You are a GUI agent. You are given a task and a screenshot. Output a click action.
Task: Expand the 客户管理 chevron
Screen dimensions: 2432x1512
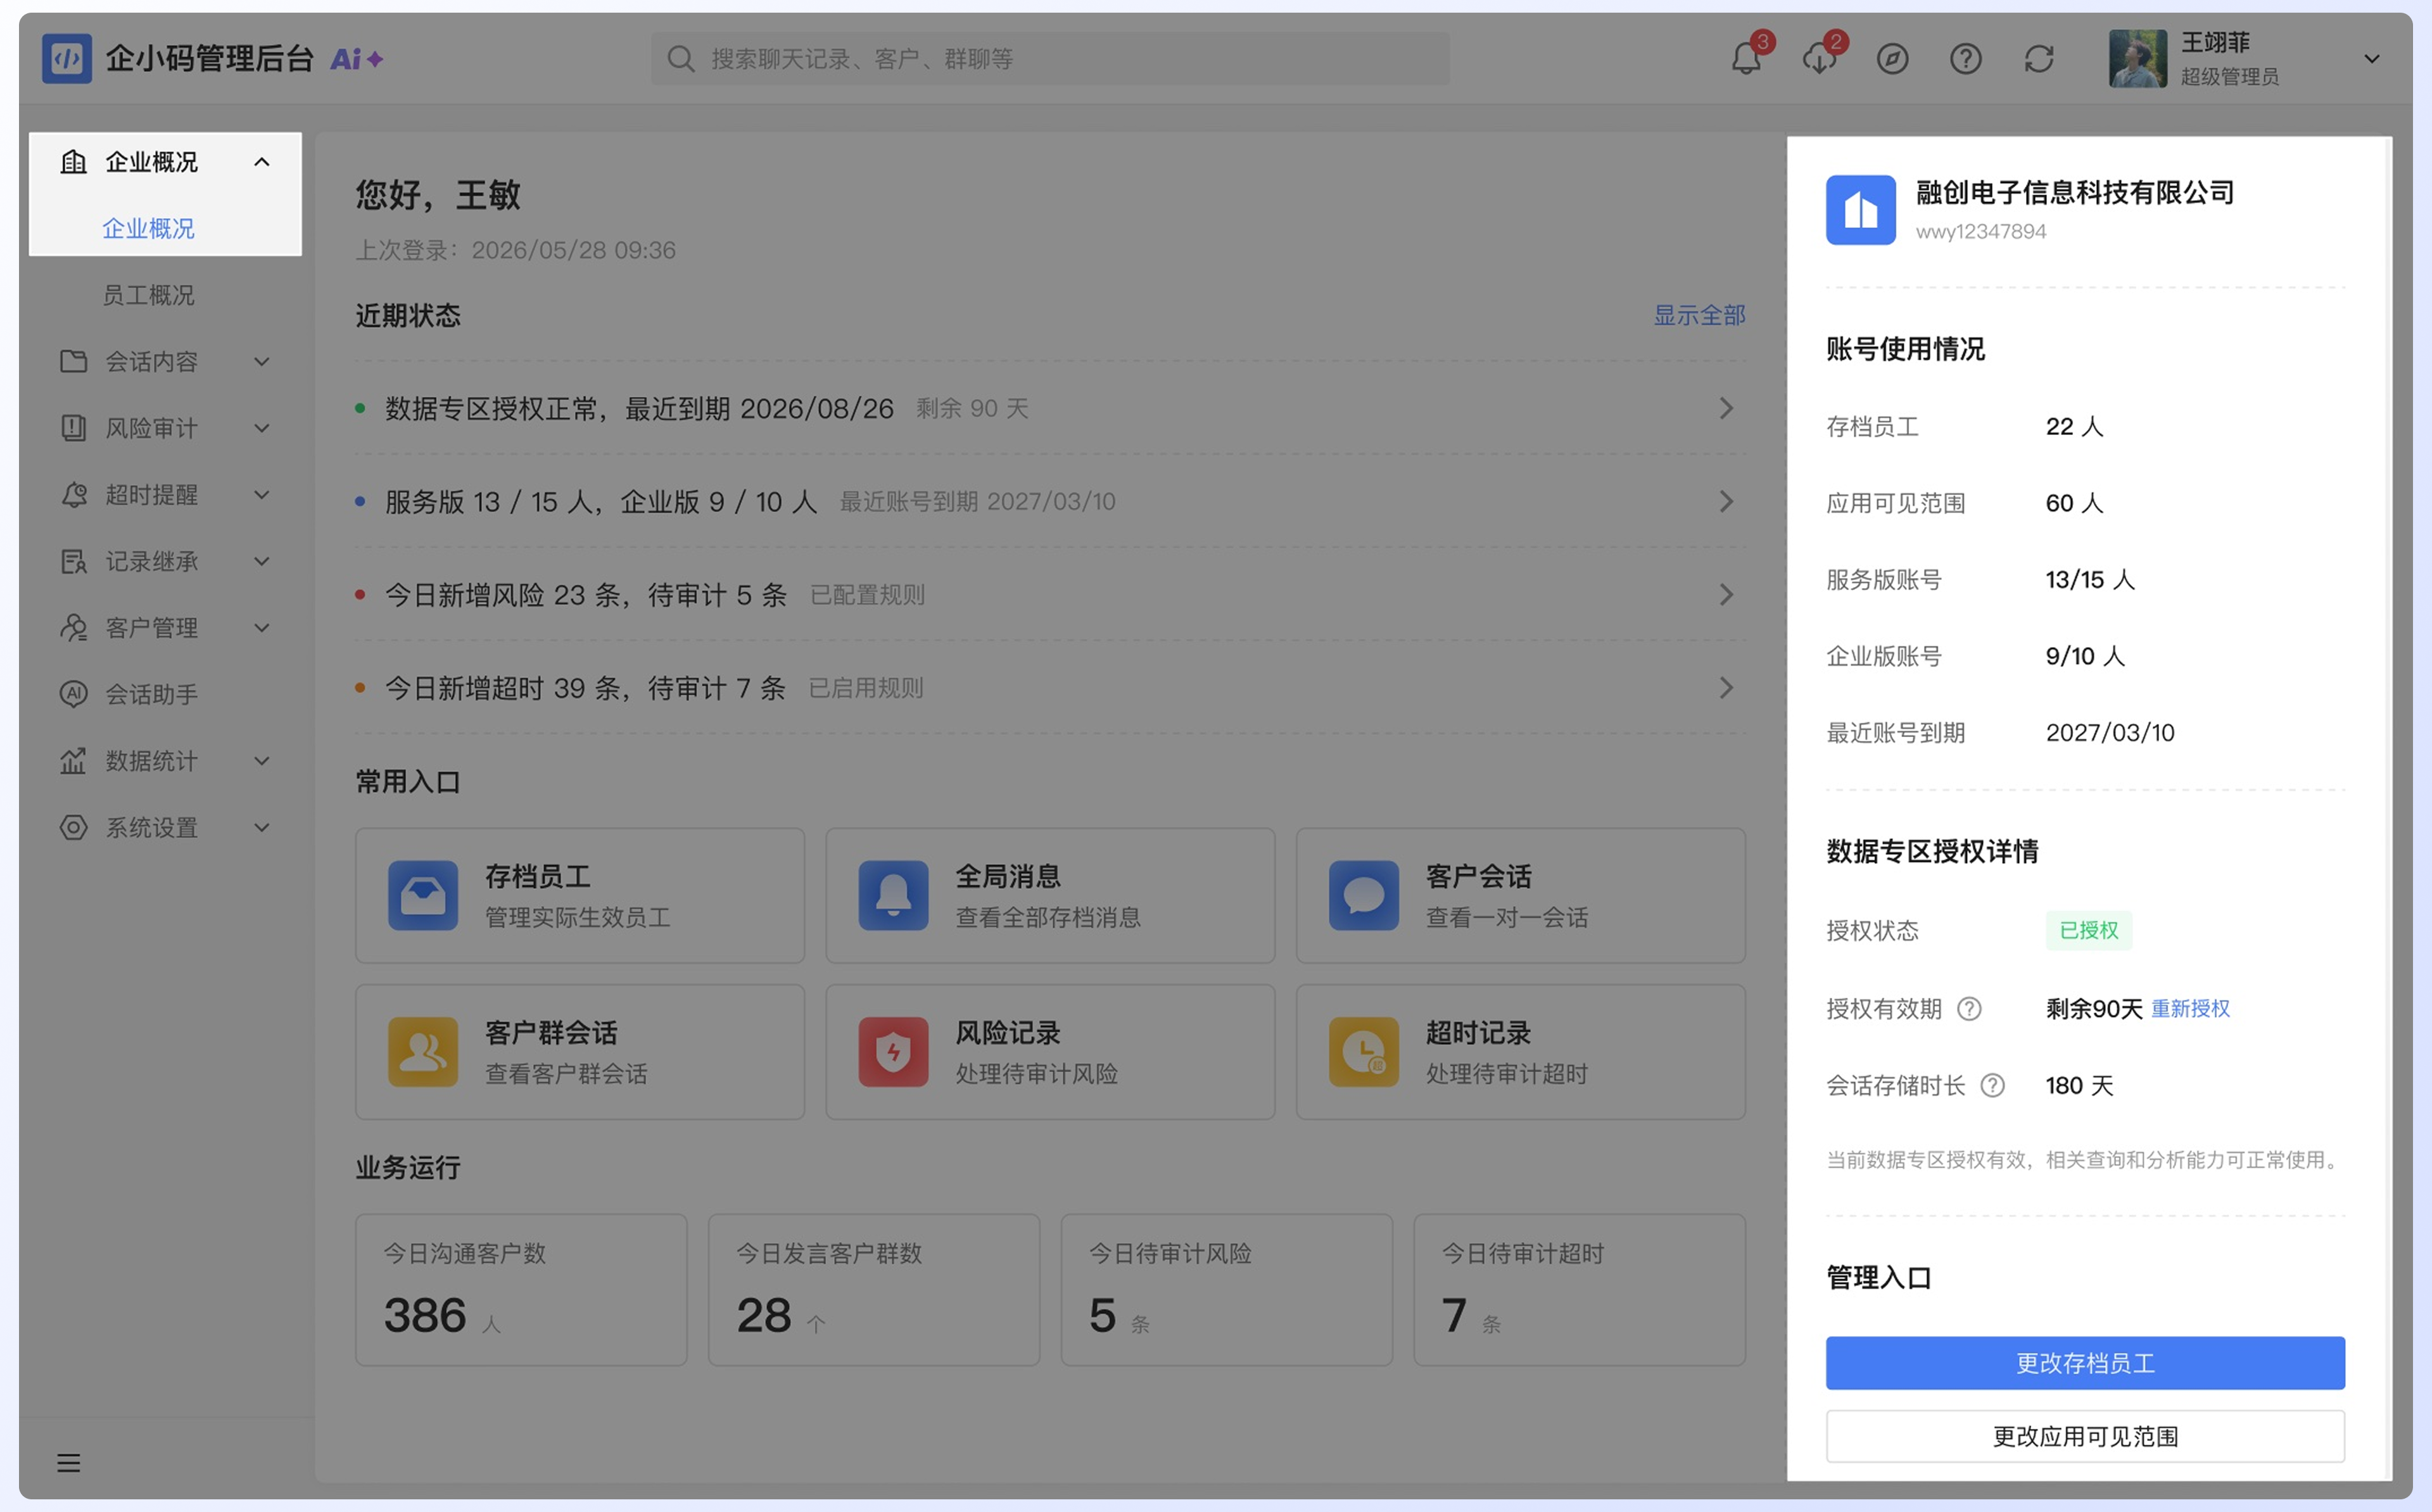(x=261, y=627)
